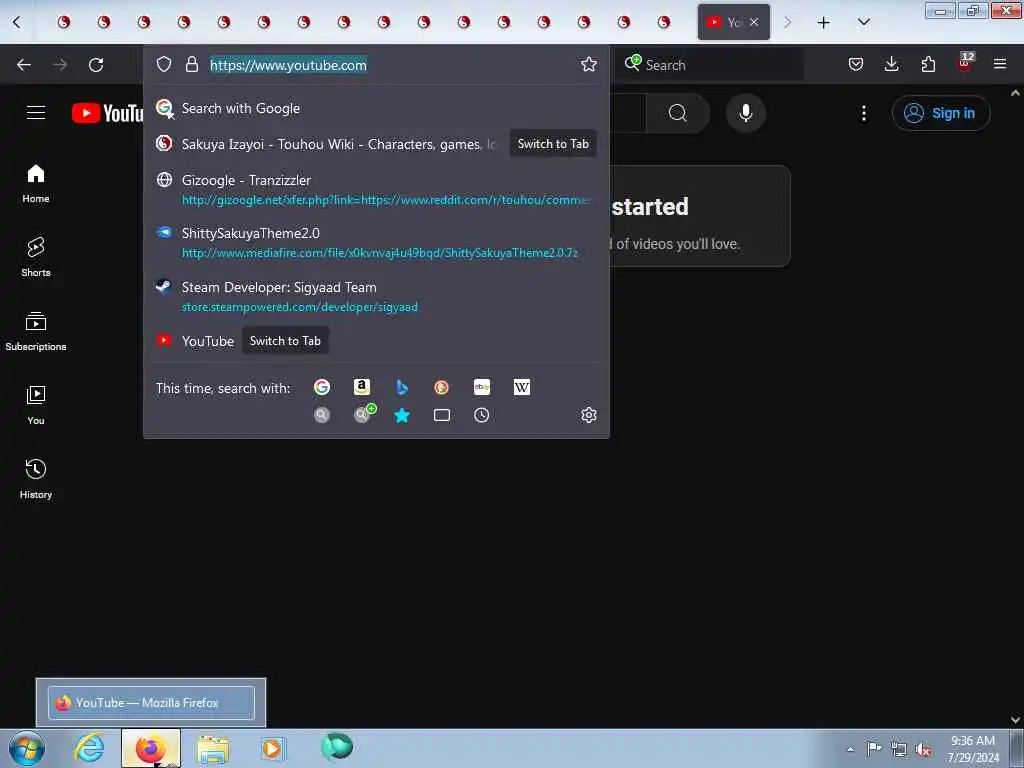Choose Search with Google suggestion

coord(376,108)
